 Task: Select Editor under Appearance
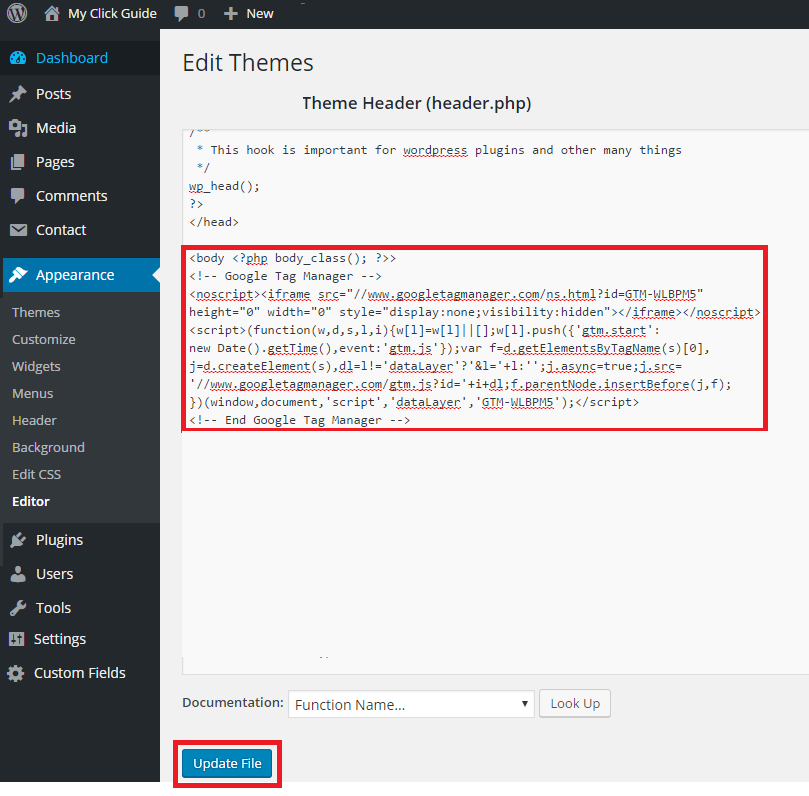(x=31, y=501)
